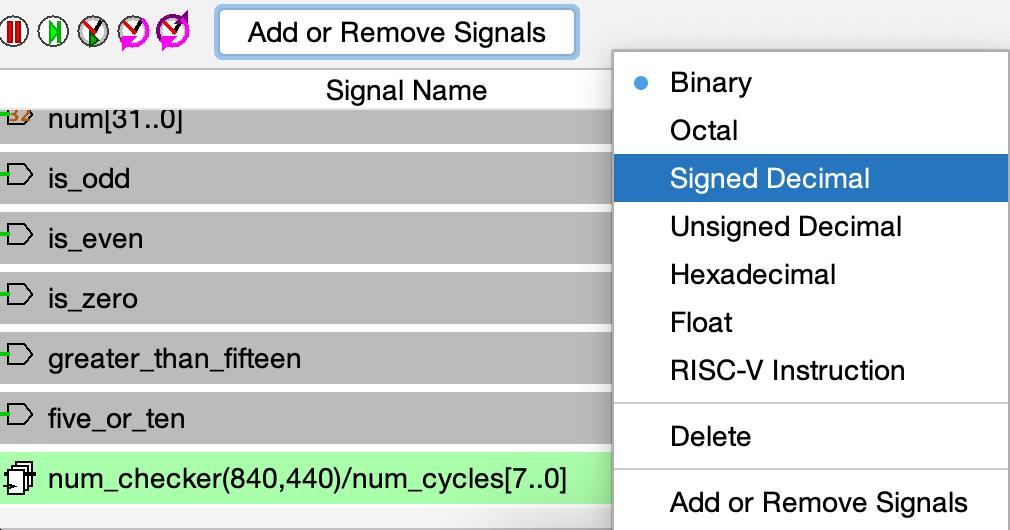Viewport: 1010px width, 530px height.
Task: Click the clock with magenta loop arrow icon
Action: (132, 32)
